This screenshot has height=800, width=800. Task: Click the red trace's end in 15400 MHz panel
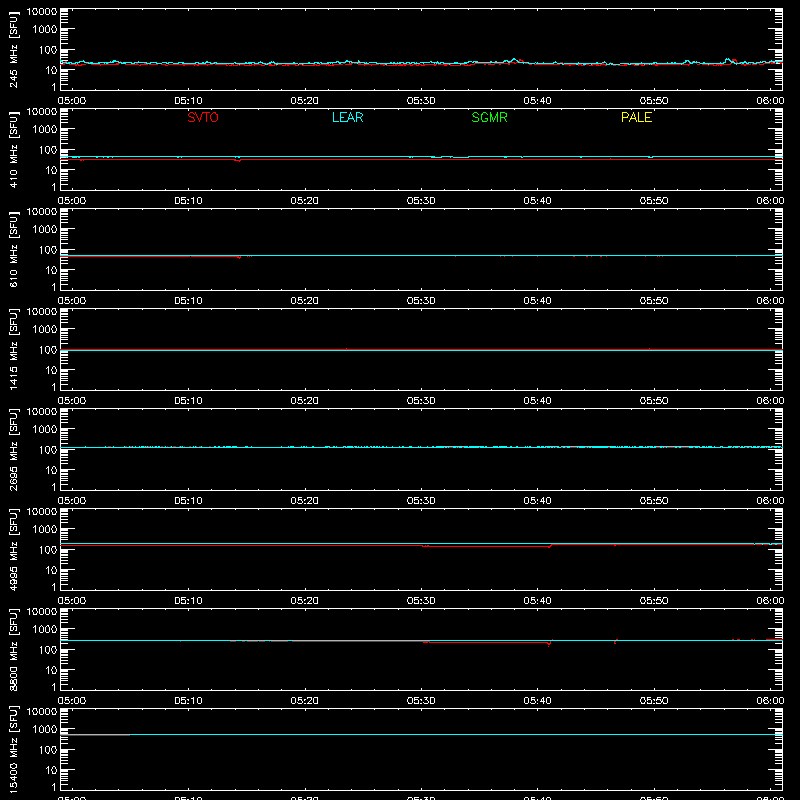[129, 735]
